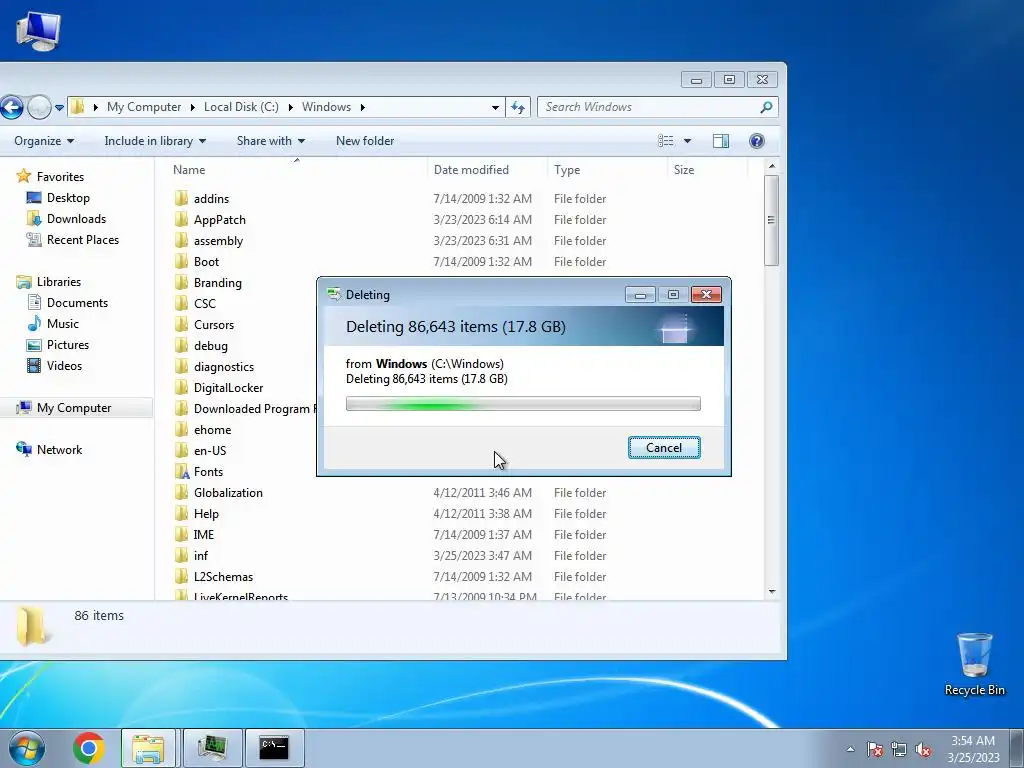
Task: Open the address bar history dropdown
Action: [495, 107]
